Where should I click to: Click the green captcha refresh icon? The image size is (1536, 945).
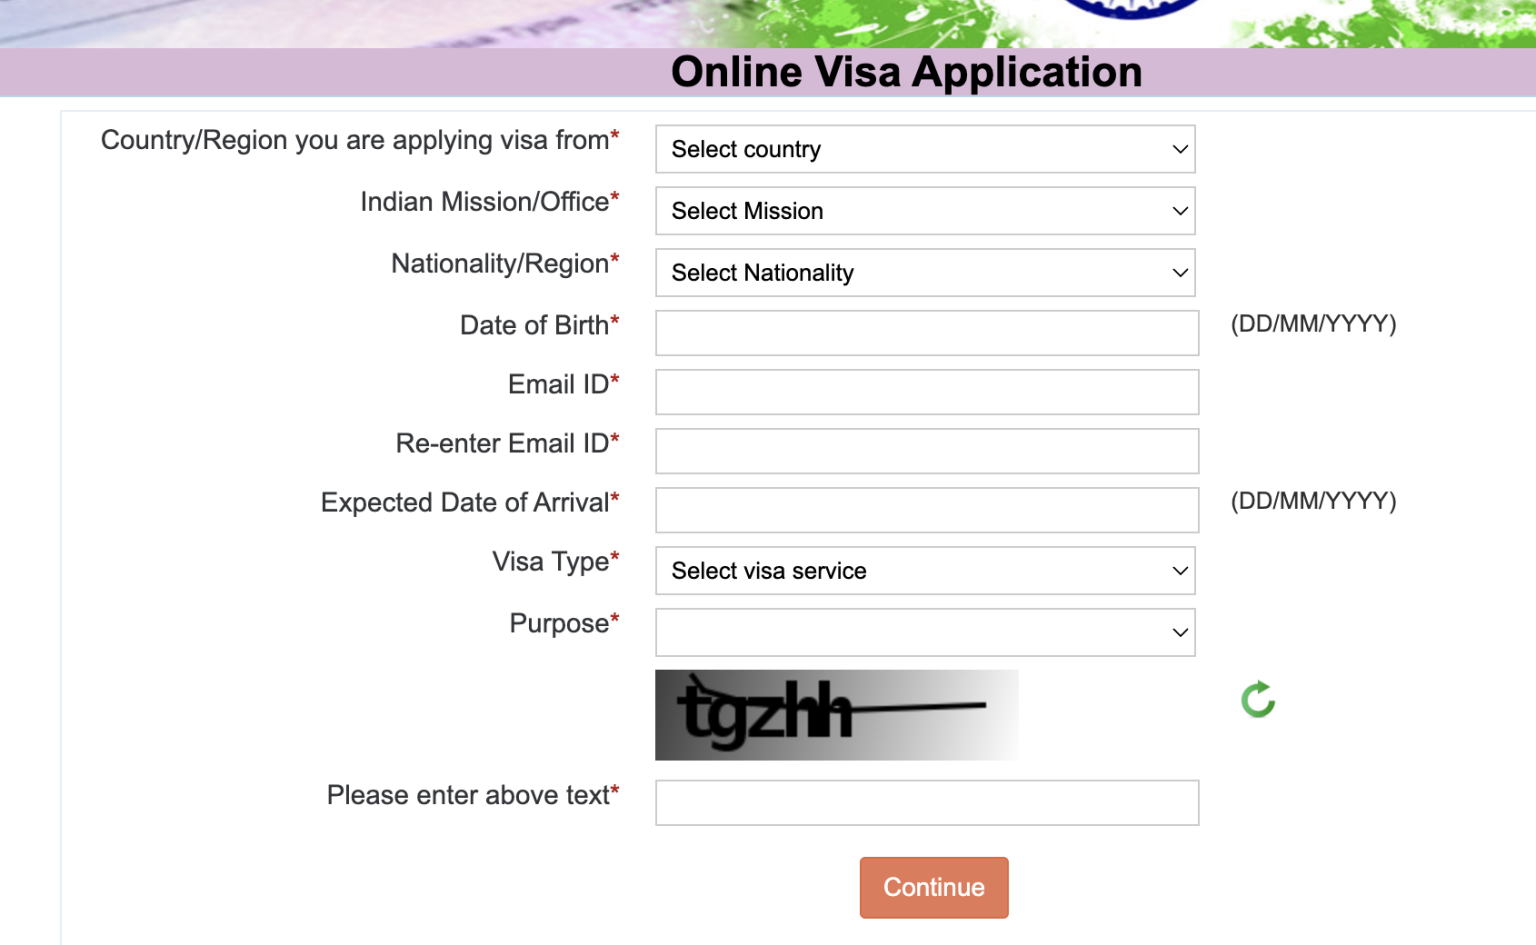(1258, 700)
